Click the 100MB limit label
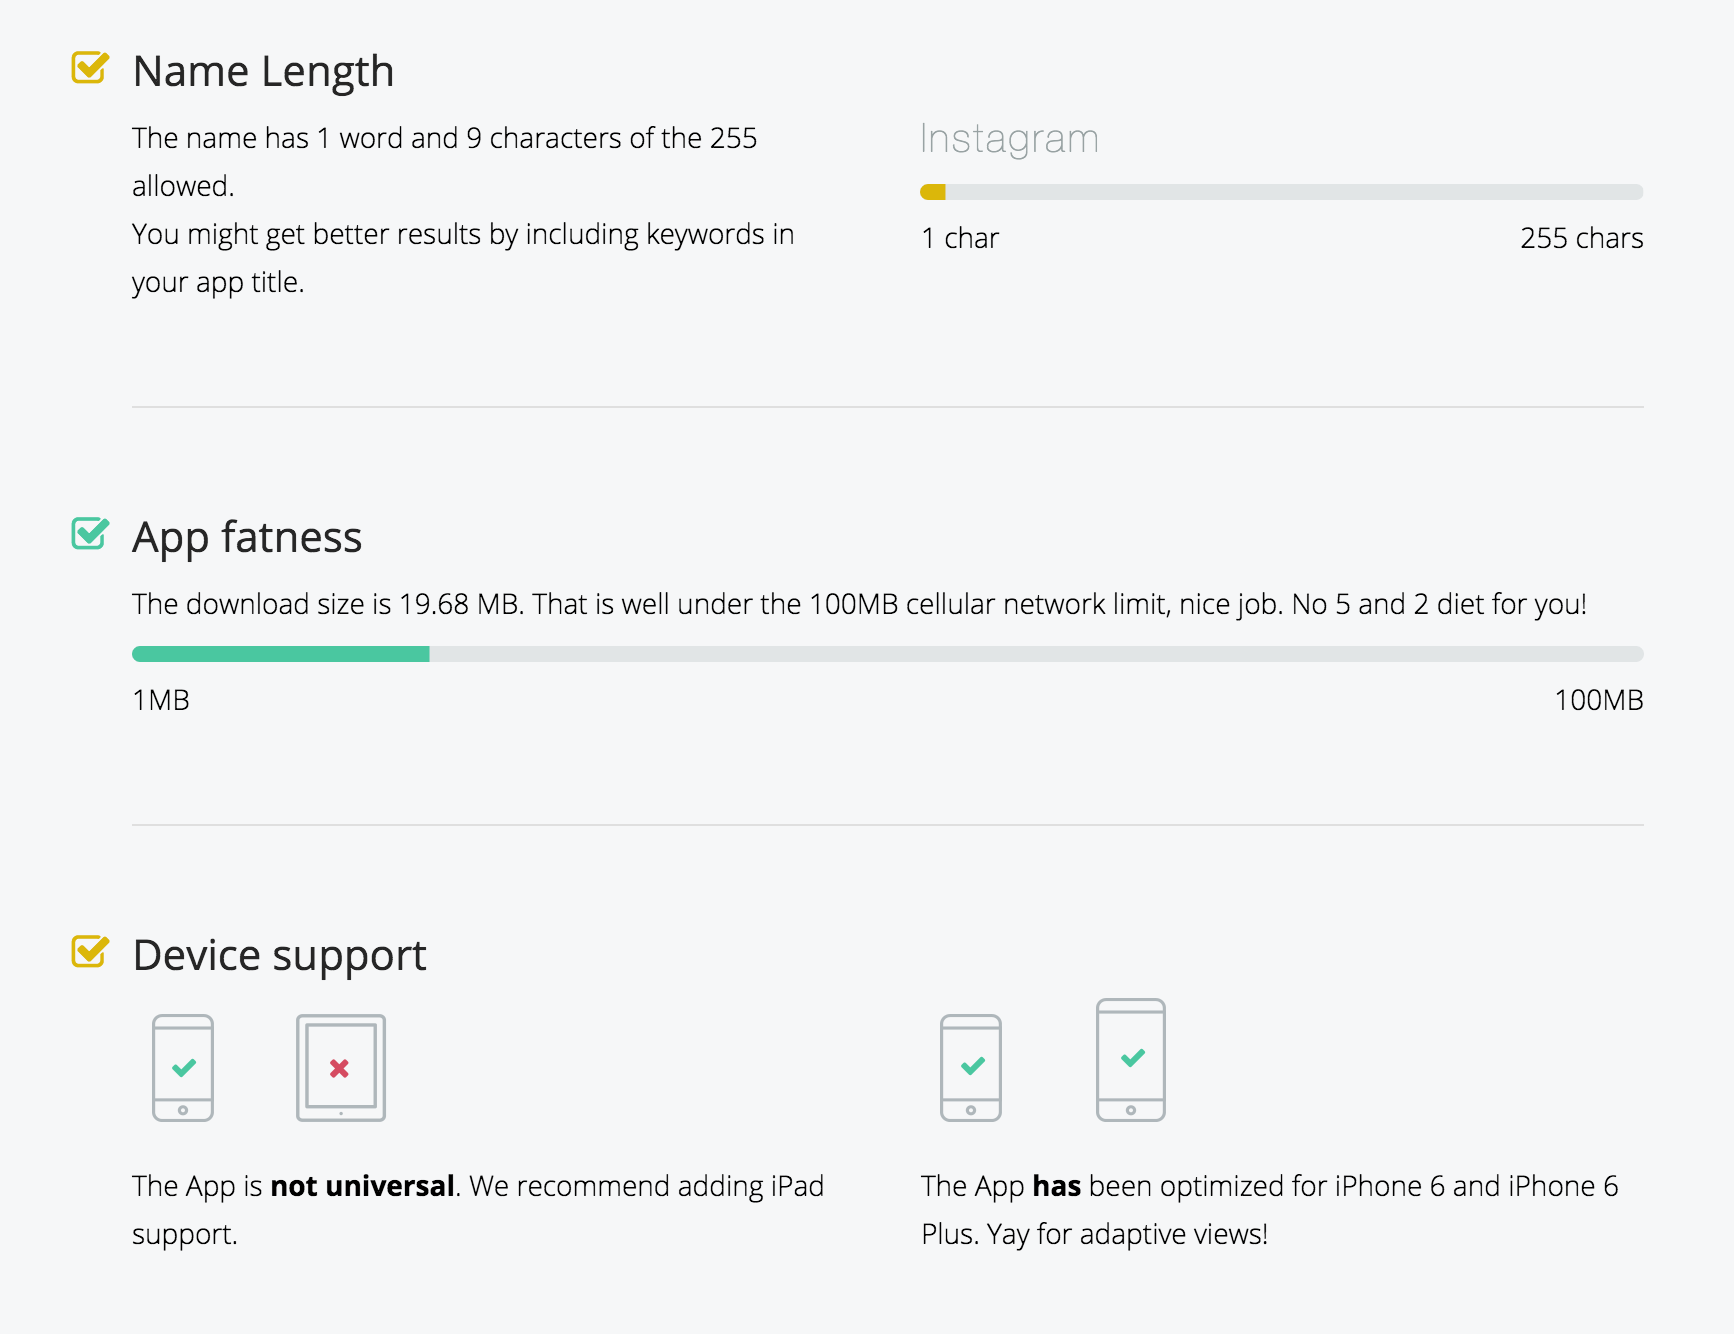Screen dimensions: 1734x1334 click(1598, 700)
